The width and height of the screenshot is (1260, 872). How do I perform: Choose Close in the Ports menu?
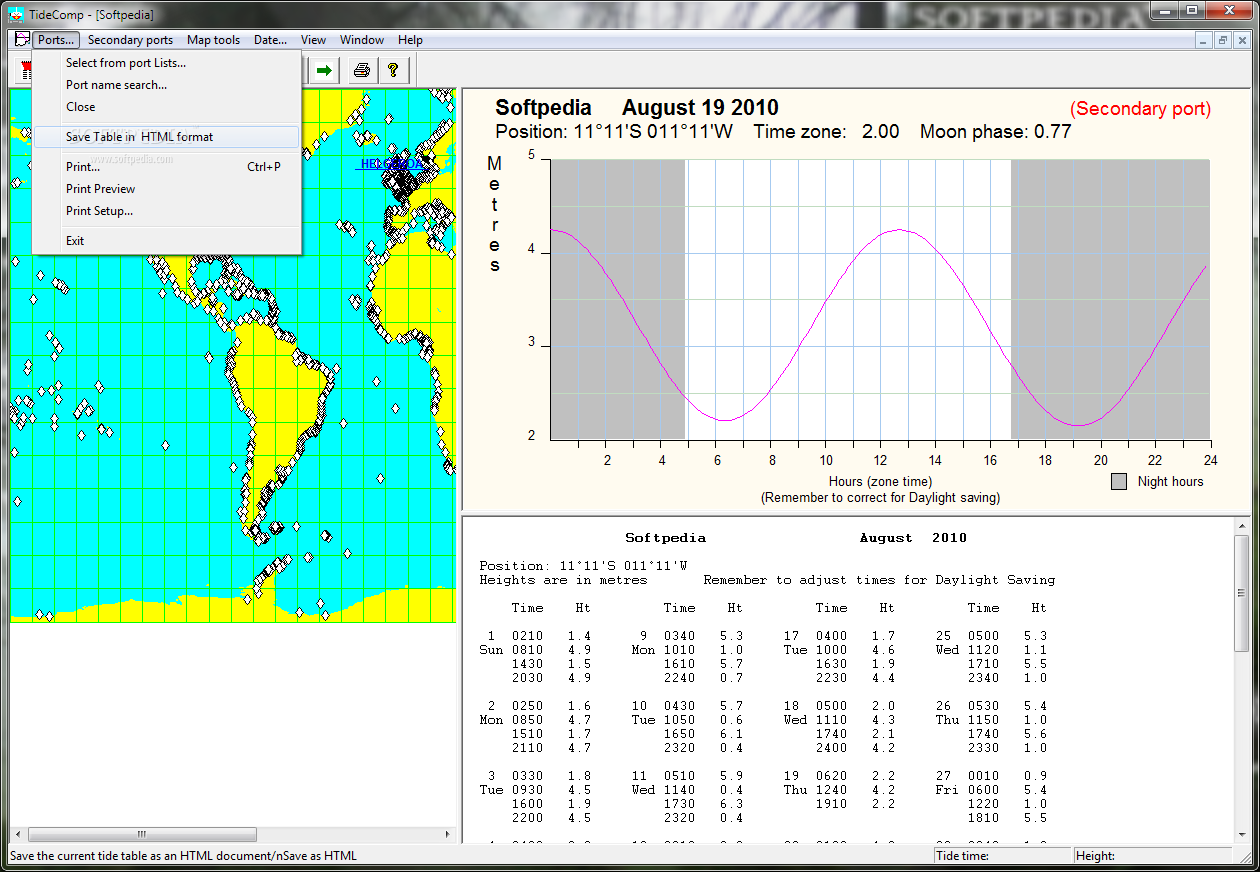[167, 107]
